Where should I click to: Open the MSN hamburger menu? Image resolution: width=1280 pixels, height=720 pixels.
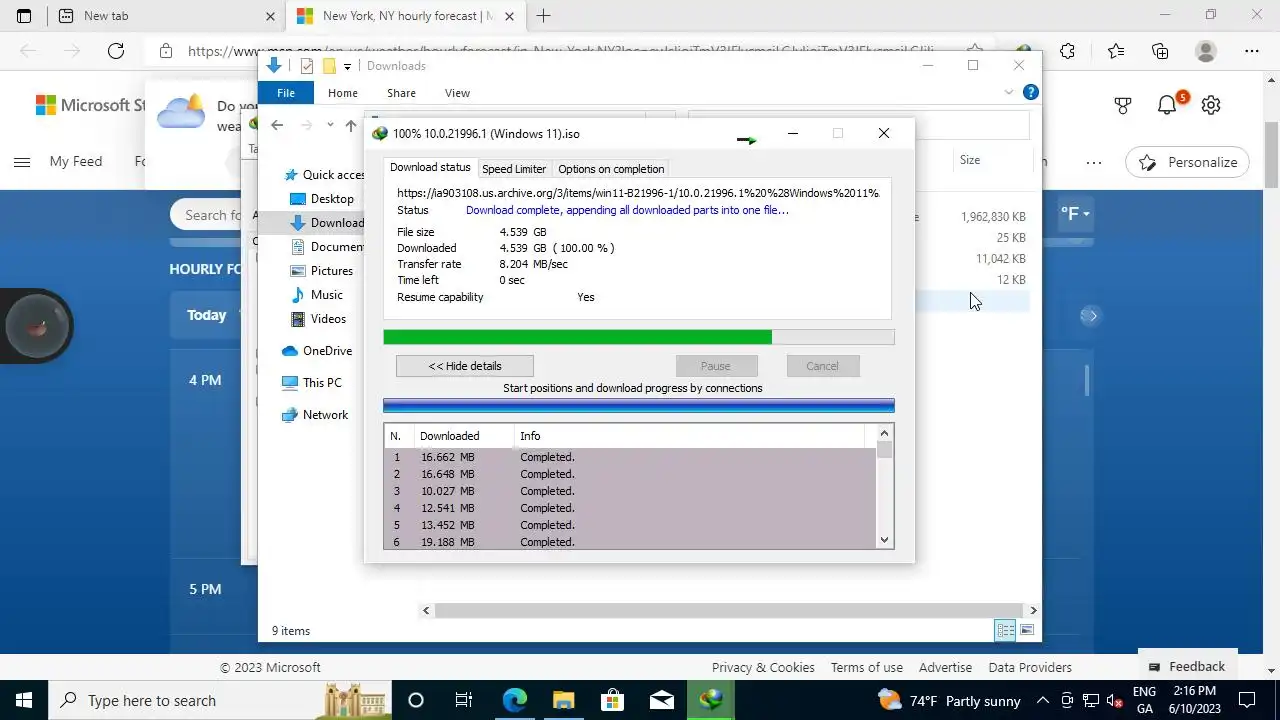(x=21, y=162)
